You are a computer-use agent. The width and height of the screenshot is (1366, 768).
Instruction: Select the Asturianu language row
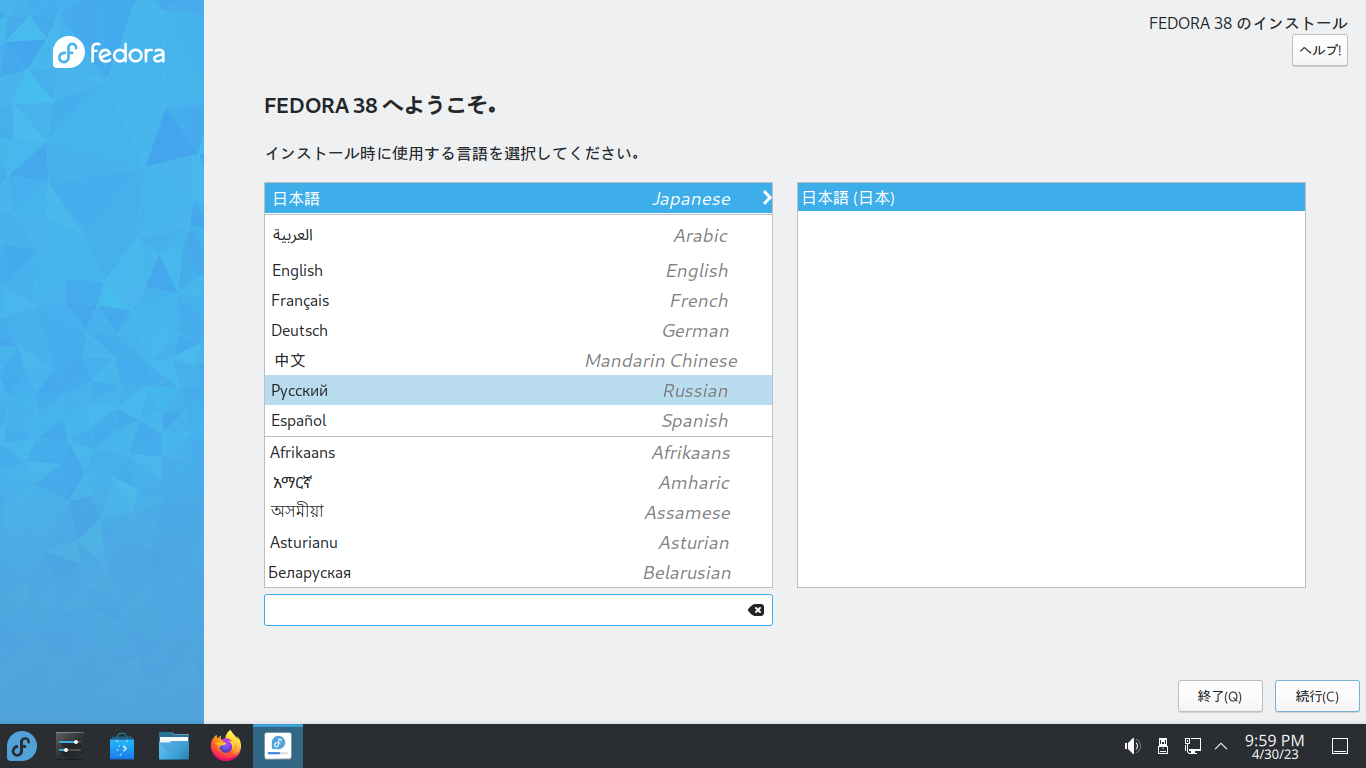tap(518, 543)
